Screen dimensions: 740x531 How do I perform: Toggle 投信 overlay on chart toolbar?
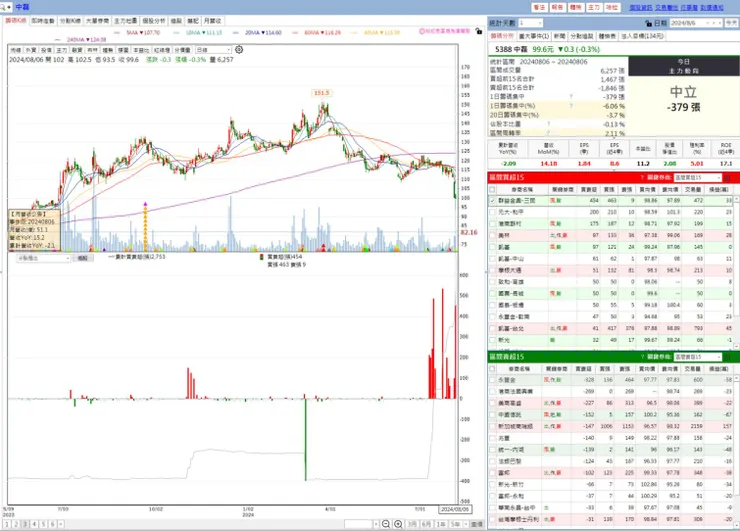[x=46, y=50]
